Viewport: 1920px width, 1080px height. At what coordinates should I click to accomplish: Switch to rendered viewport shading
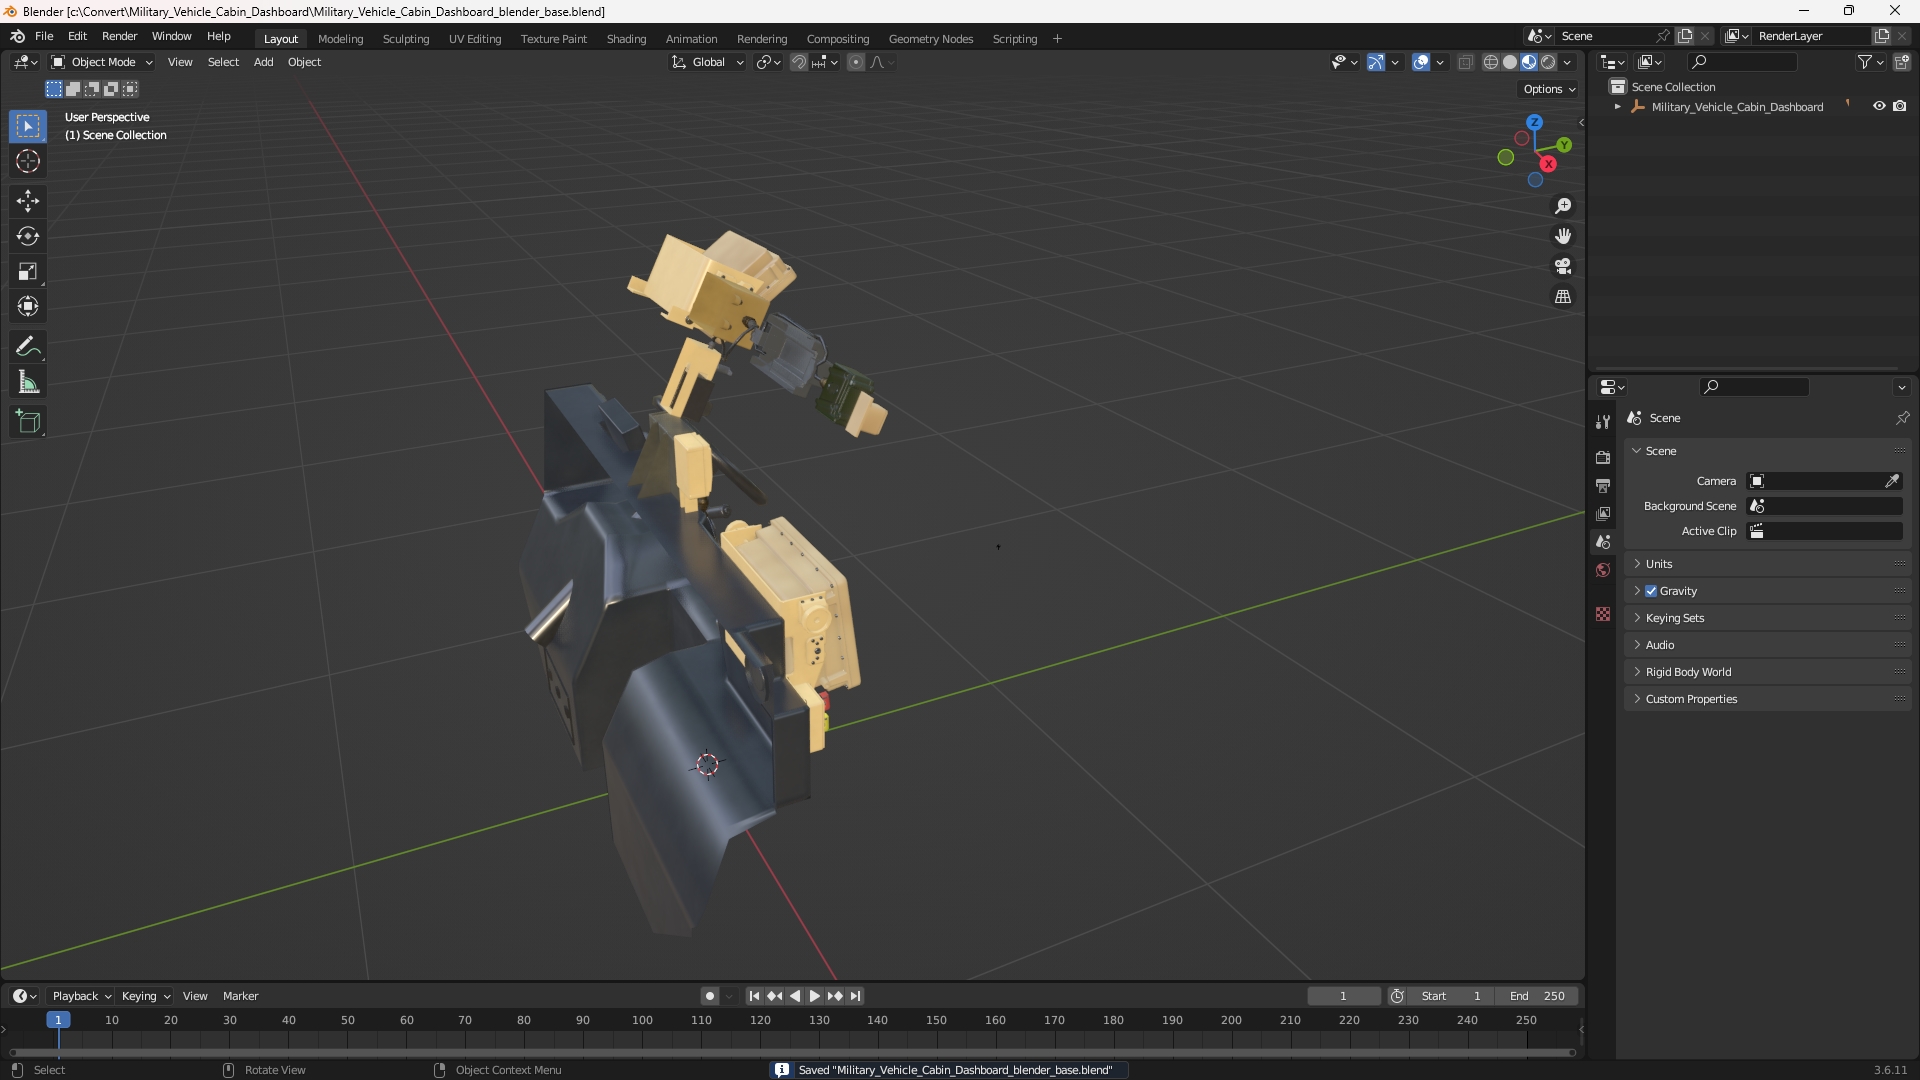pos(1548,62)
